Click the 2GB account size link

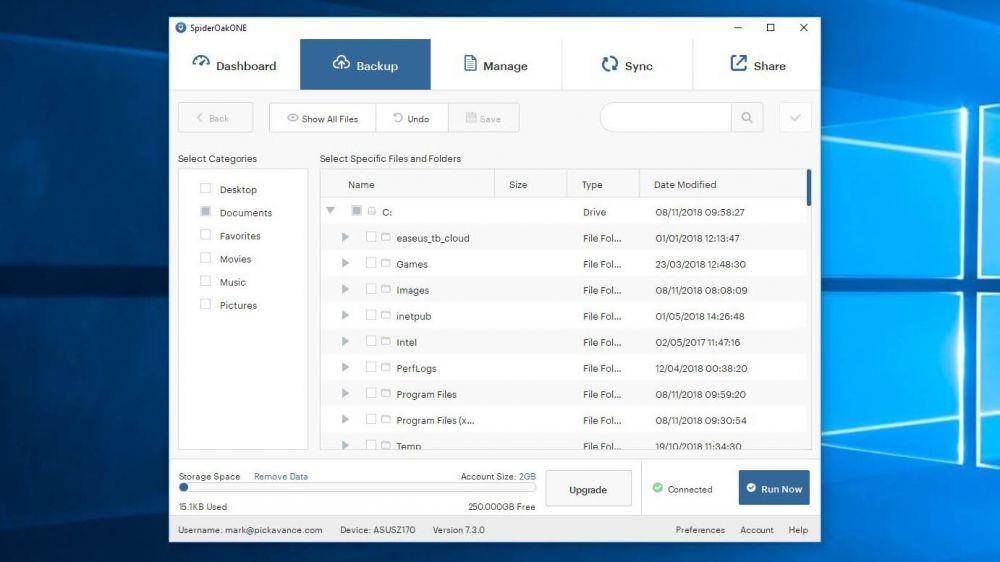527,477
